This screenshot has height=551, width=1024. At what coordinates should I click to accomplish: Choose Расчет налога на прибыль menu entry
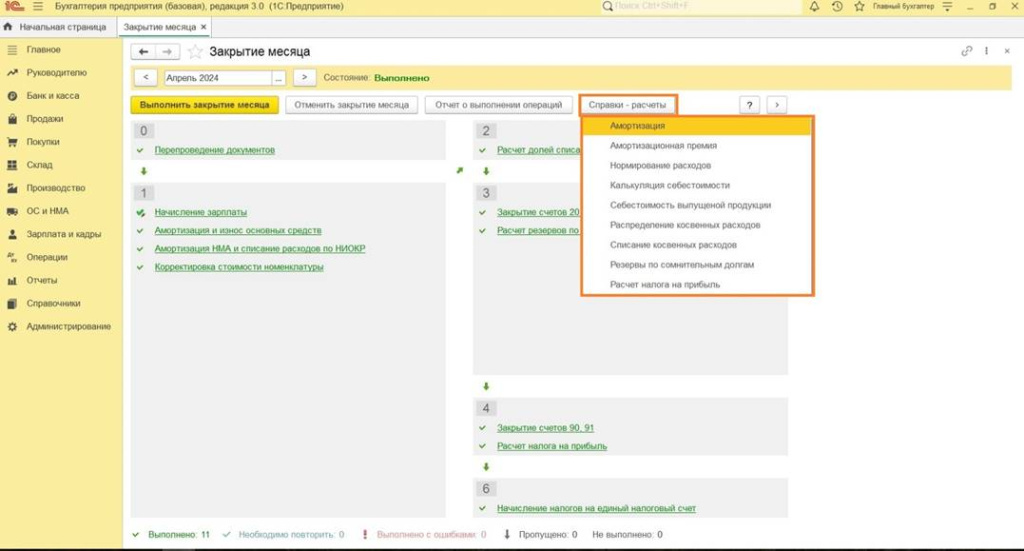664,285
